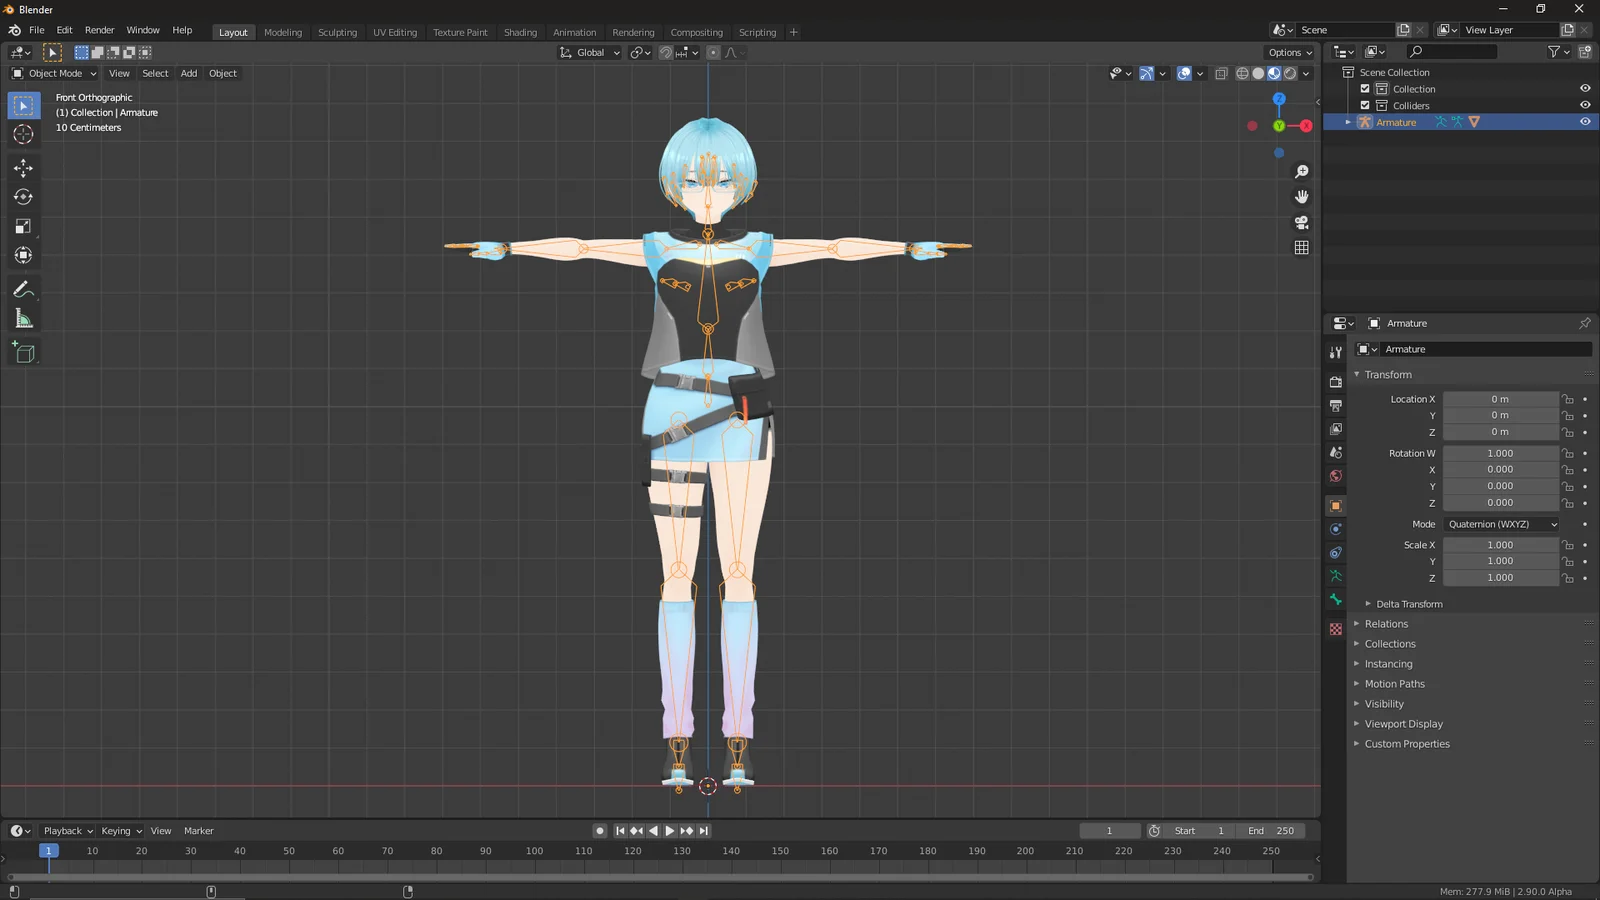Select the Measure tool

(23, 318)
